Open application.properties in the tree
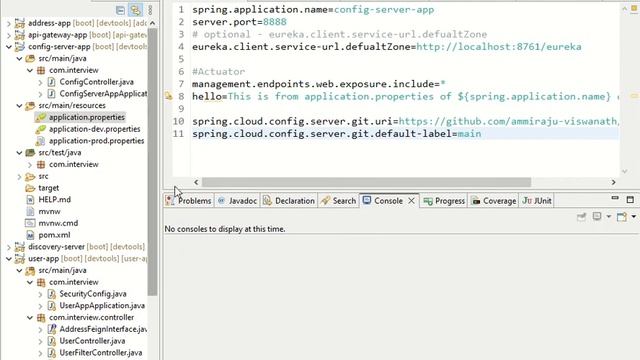 [87, 118]
